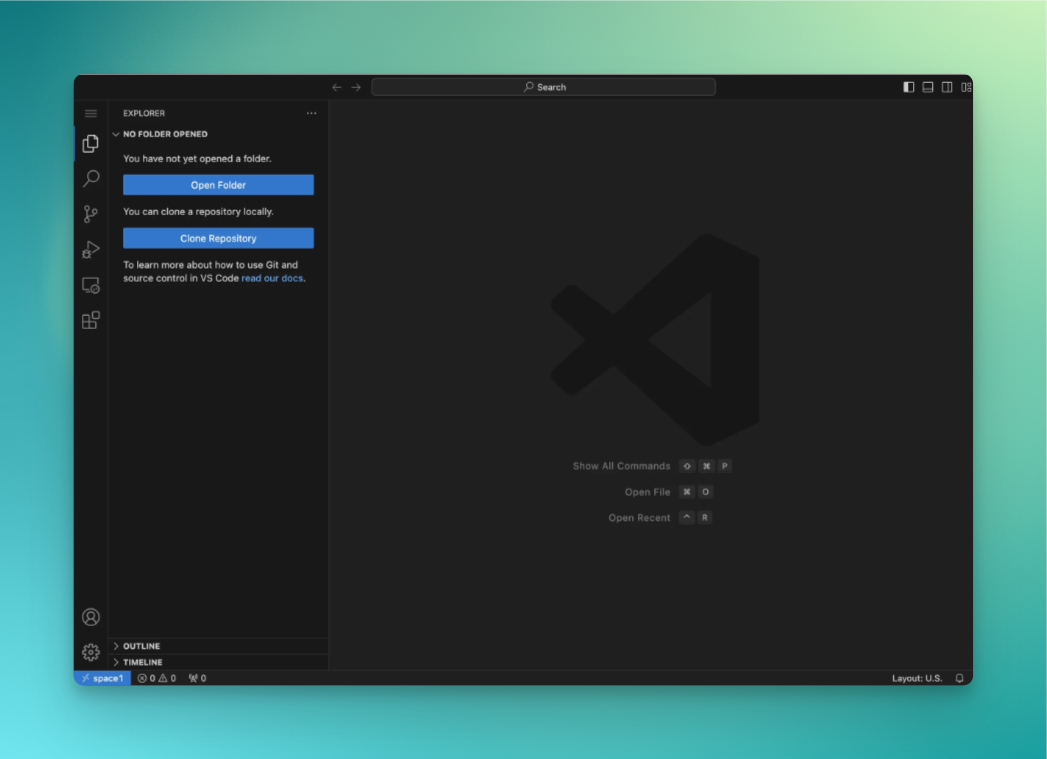Go forward with the right arrow
This screenshot has width=1047, height=759.
click(356, 87)
